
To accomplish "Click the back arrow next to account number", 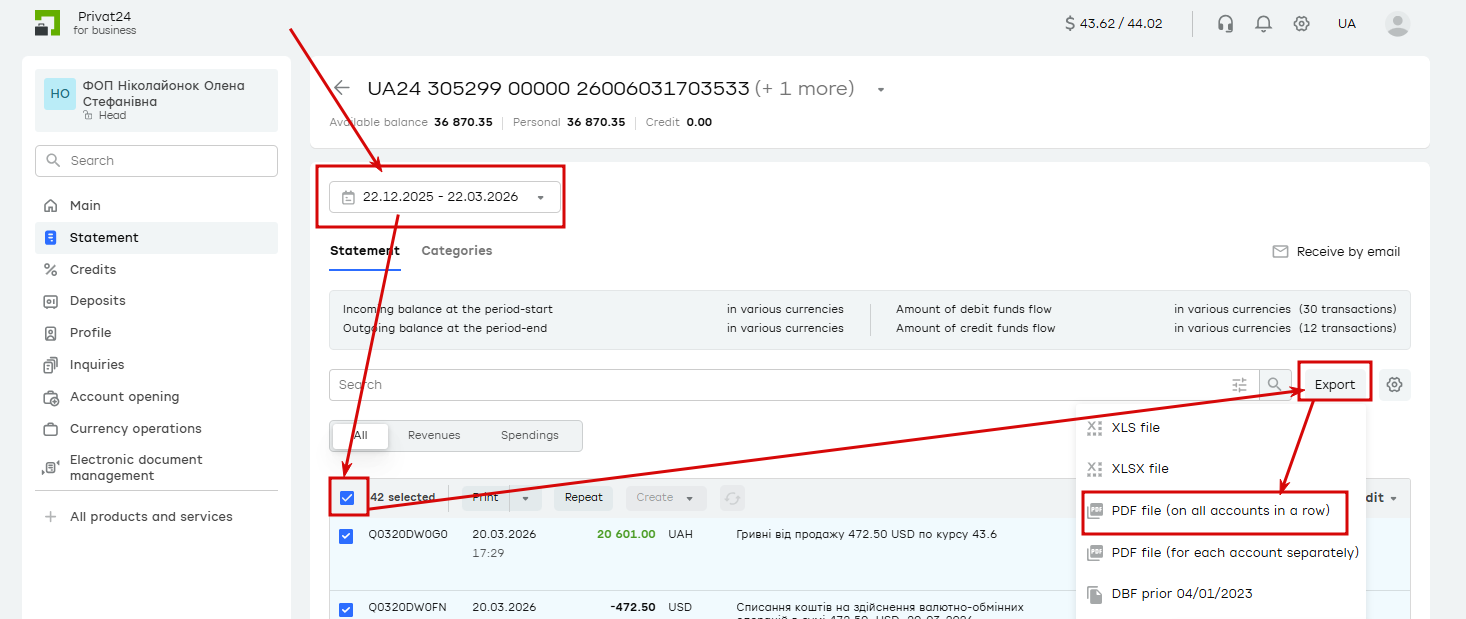I will (x=342, y=88).
